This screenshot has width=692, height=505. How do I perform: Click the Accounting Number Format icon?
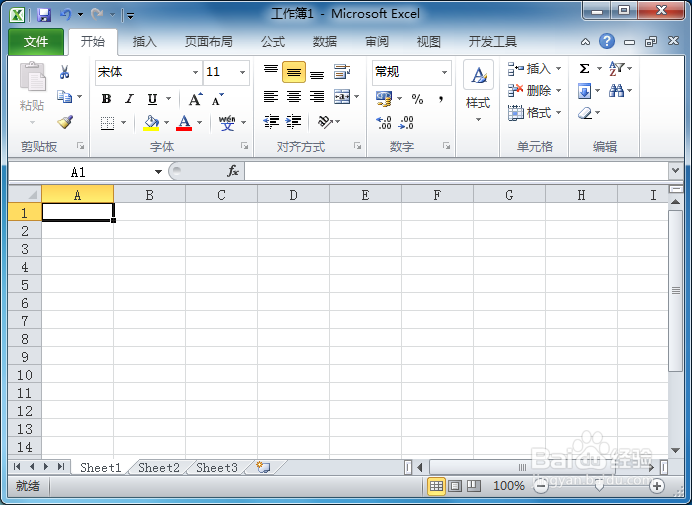point(384,98)
